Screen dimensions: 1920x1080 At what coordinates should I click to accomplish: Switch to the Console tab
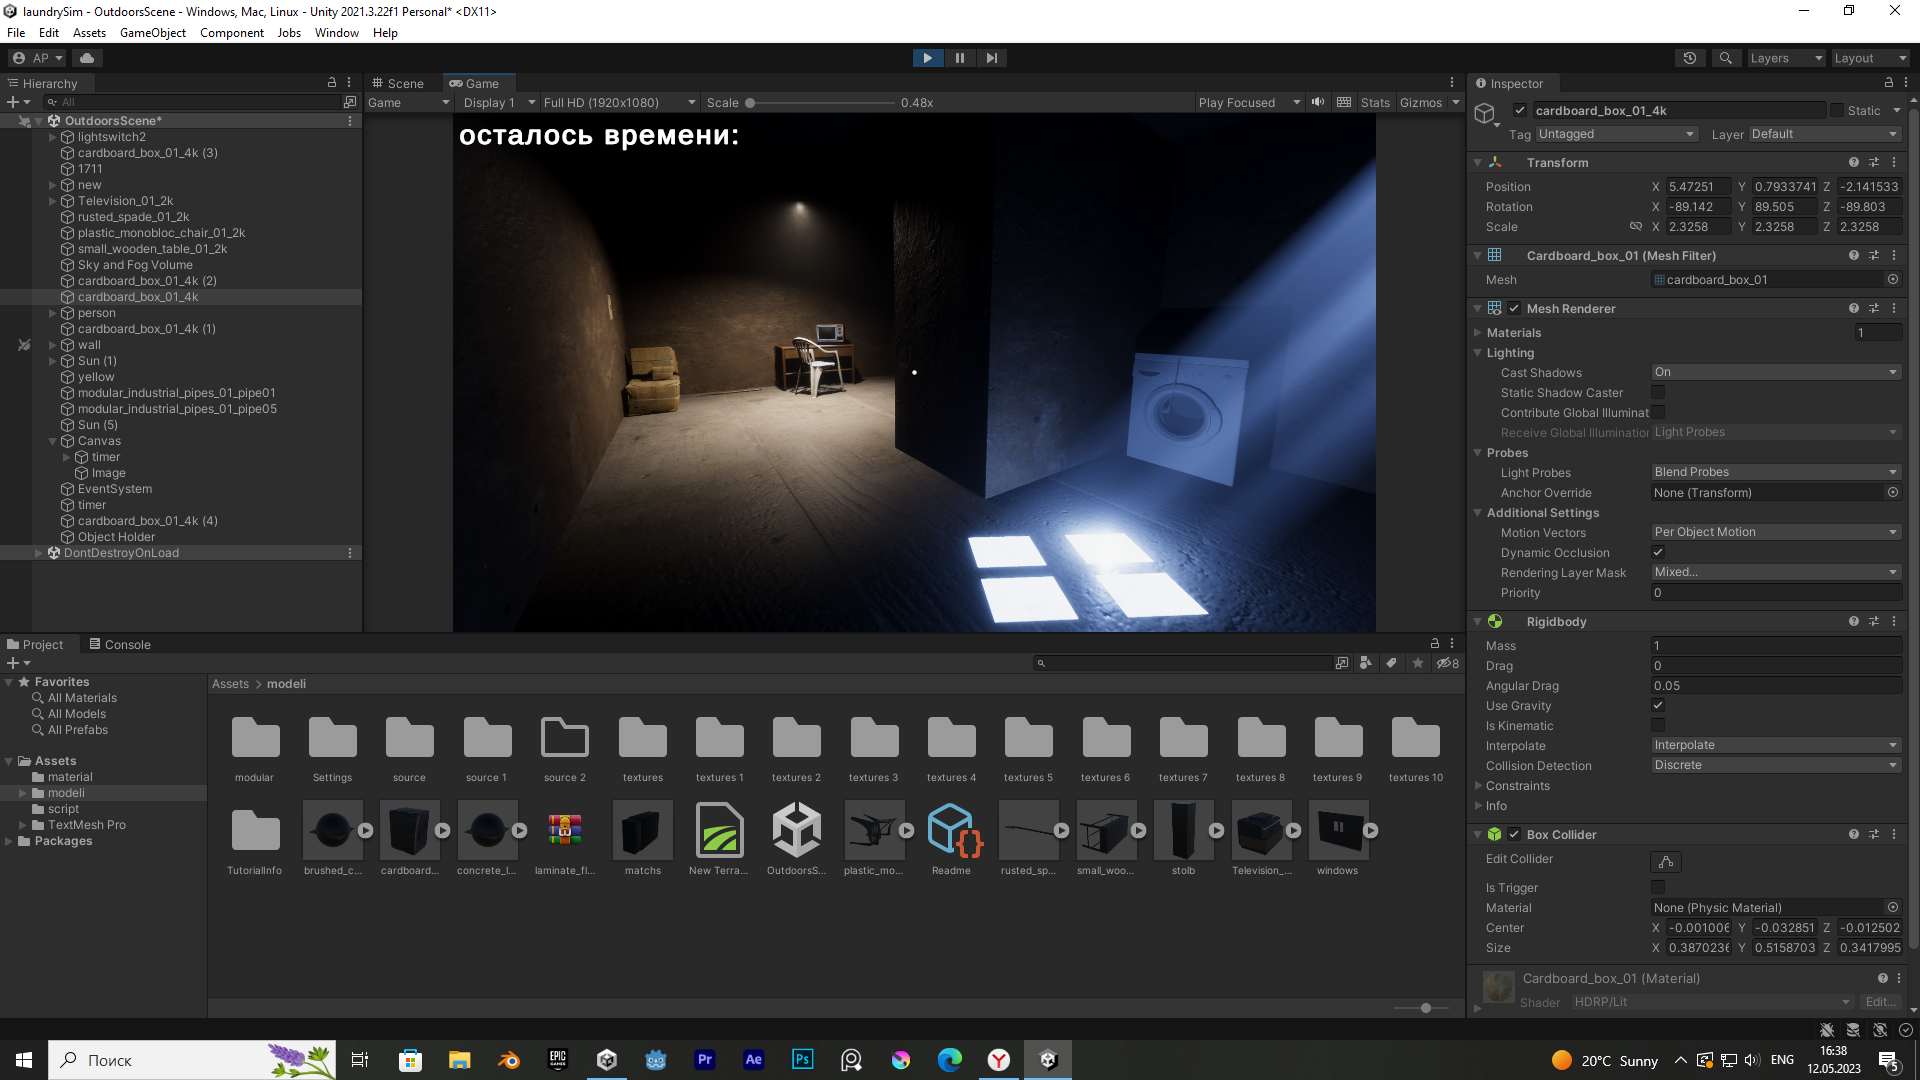(120, 644)
